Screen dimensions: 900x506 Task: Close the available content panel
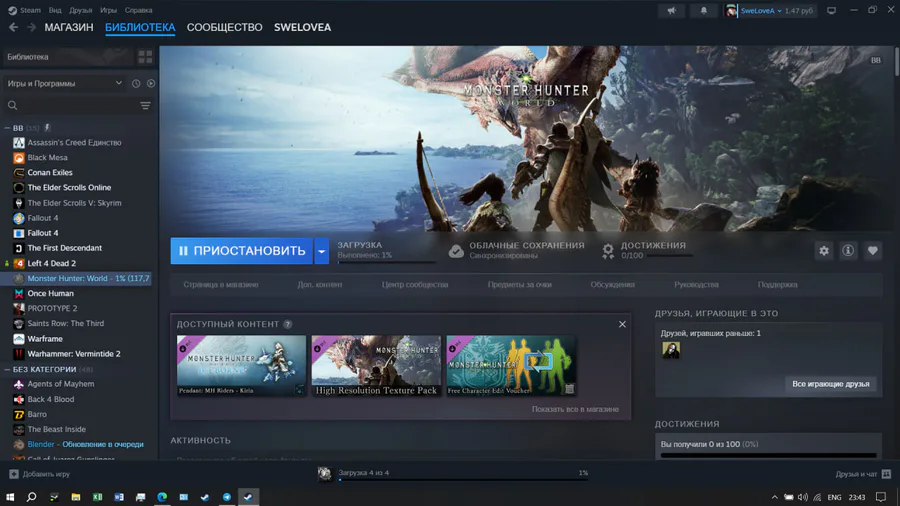(x=622, y=324)
